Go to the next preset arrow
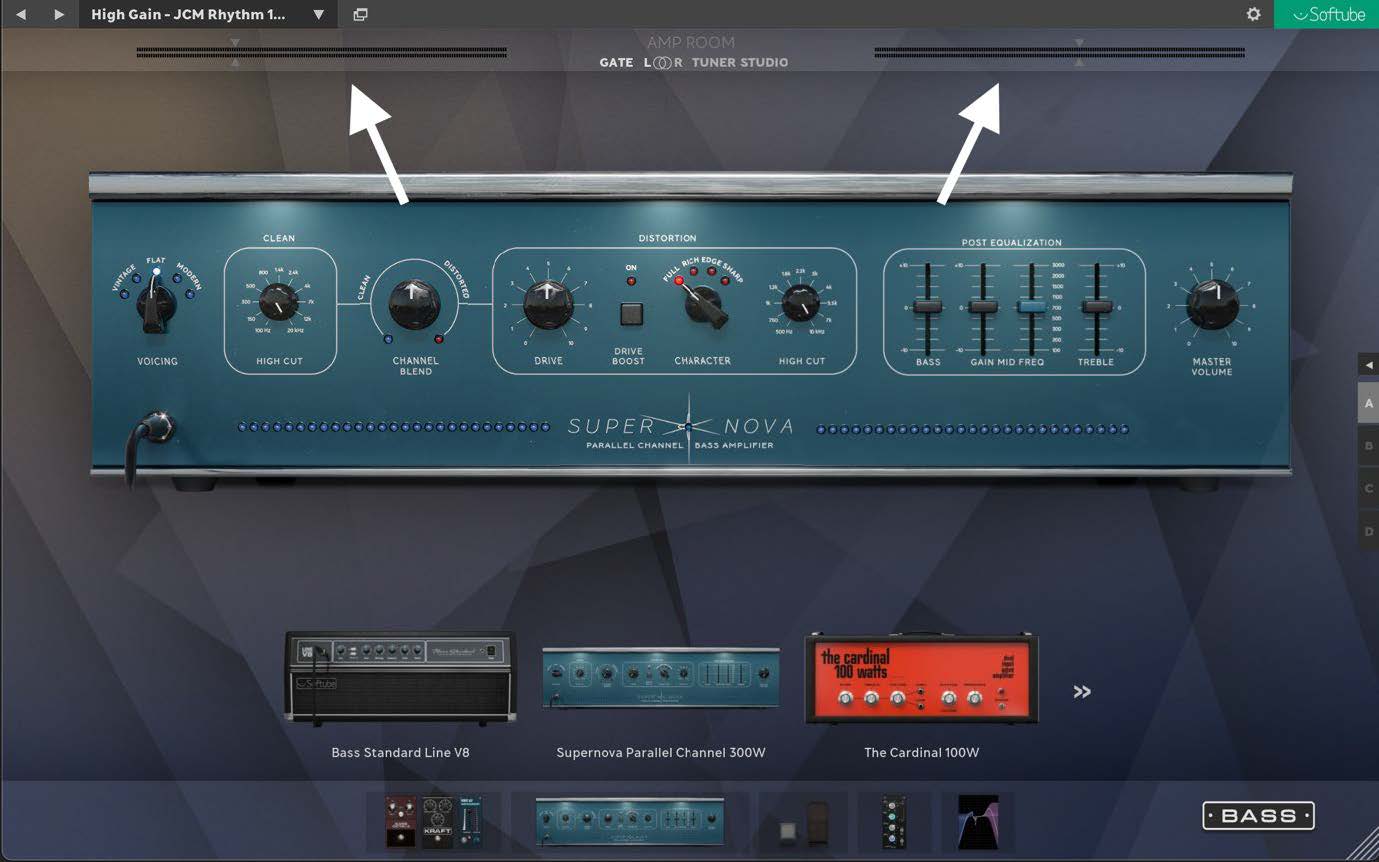 59,15
